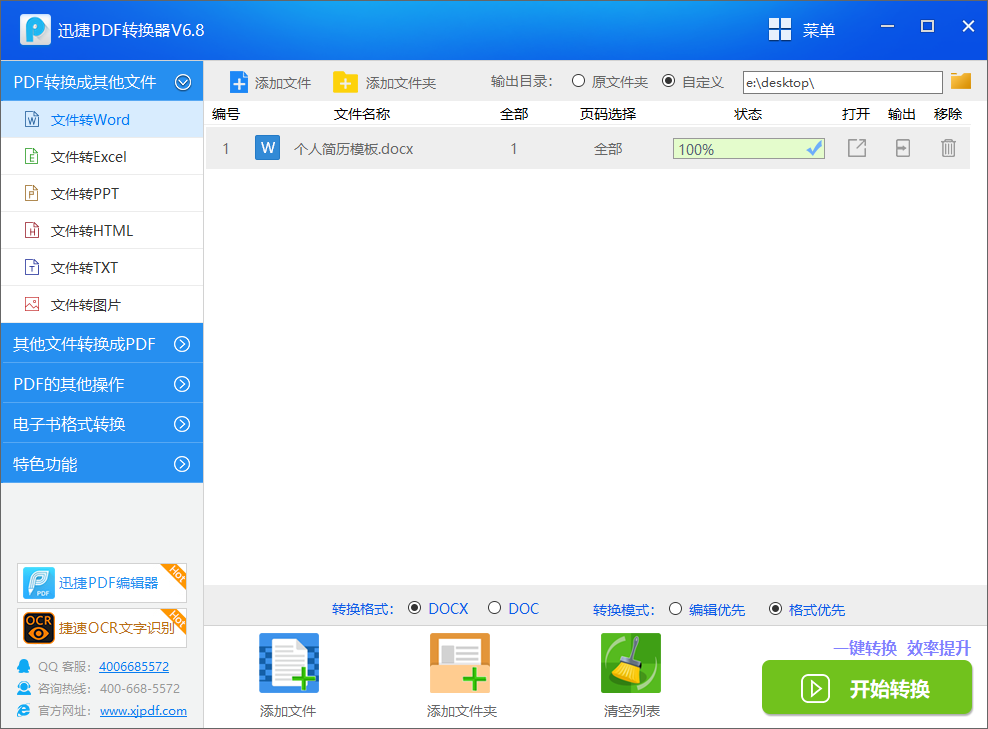Click the 开始转换 button
Screen dimensions: 988x729
tap(866, 688)
